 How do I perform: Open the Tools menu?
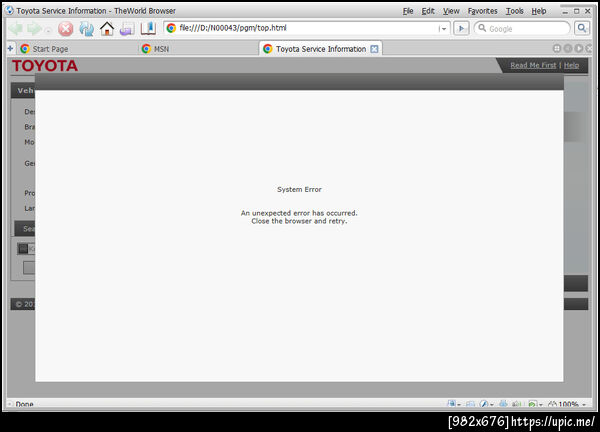515,11
